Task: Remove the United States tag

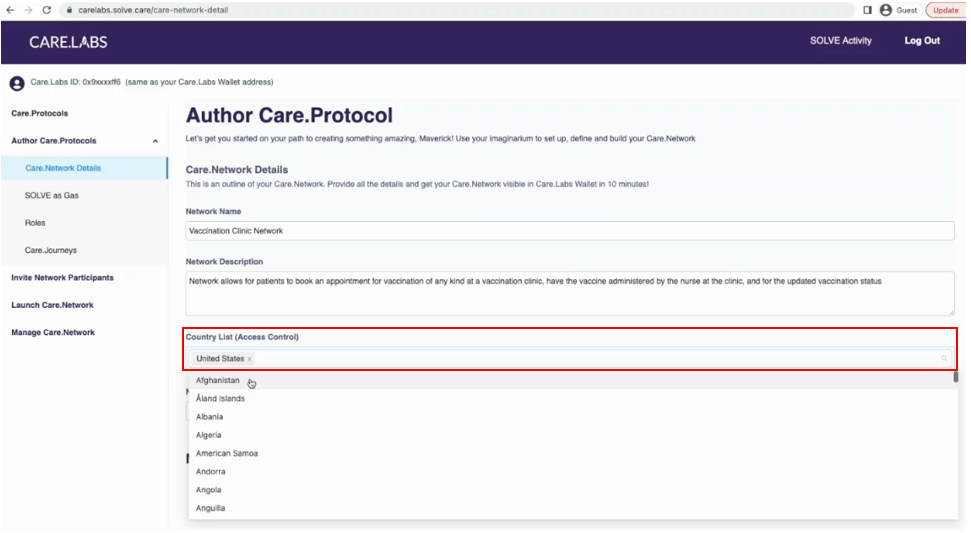Action: (250, 359)
